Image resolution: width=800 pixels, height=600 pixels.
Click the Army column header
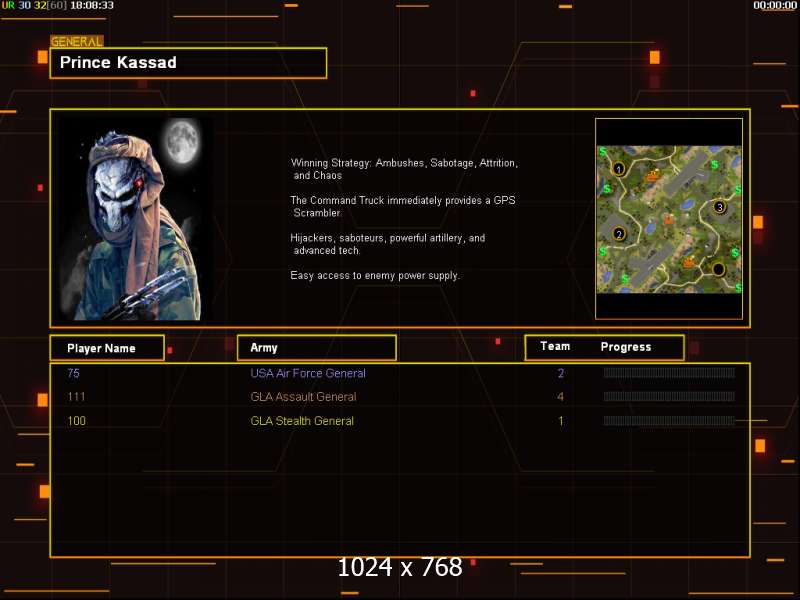coord(317,348)
